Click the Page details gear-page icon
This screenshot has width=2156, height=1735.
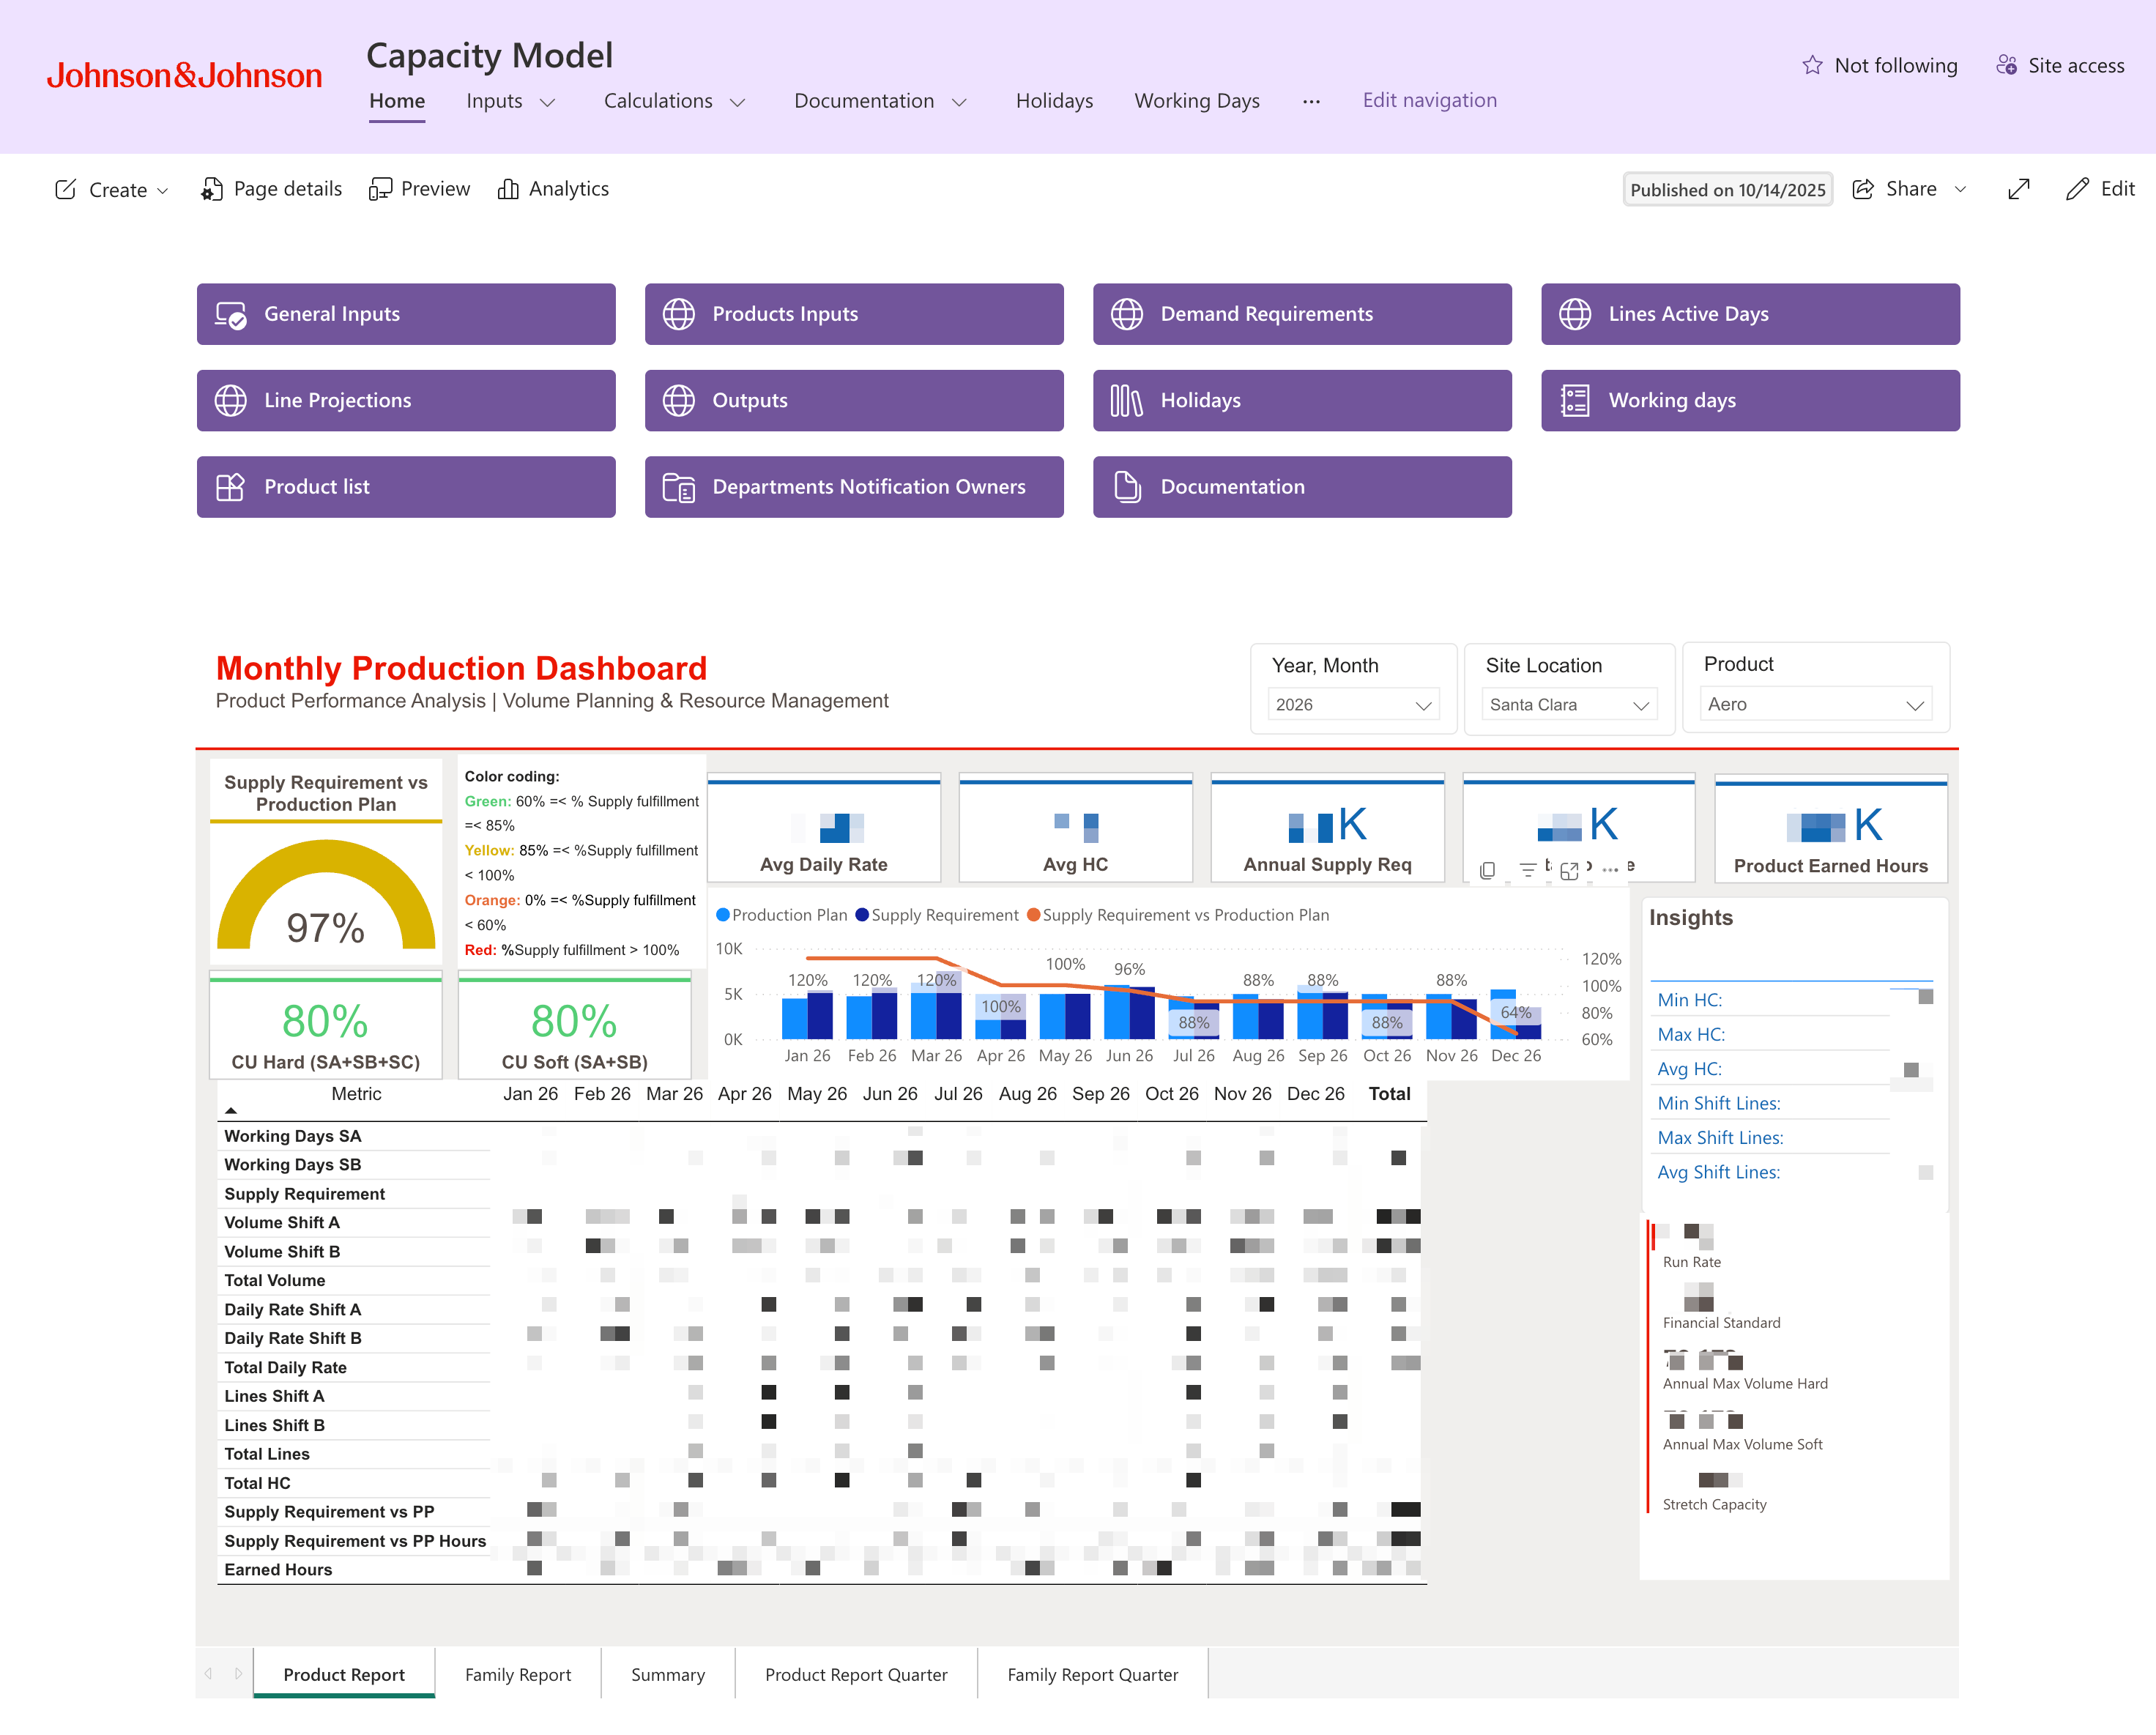coord(211,189)
